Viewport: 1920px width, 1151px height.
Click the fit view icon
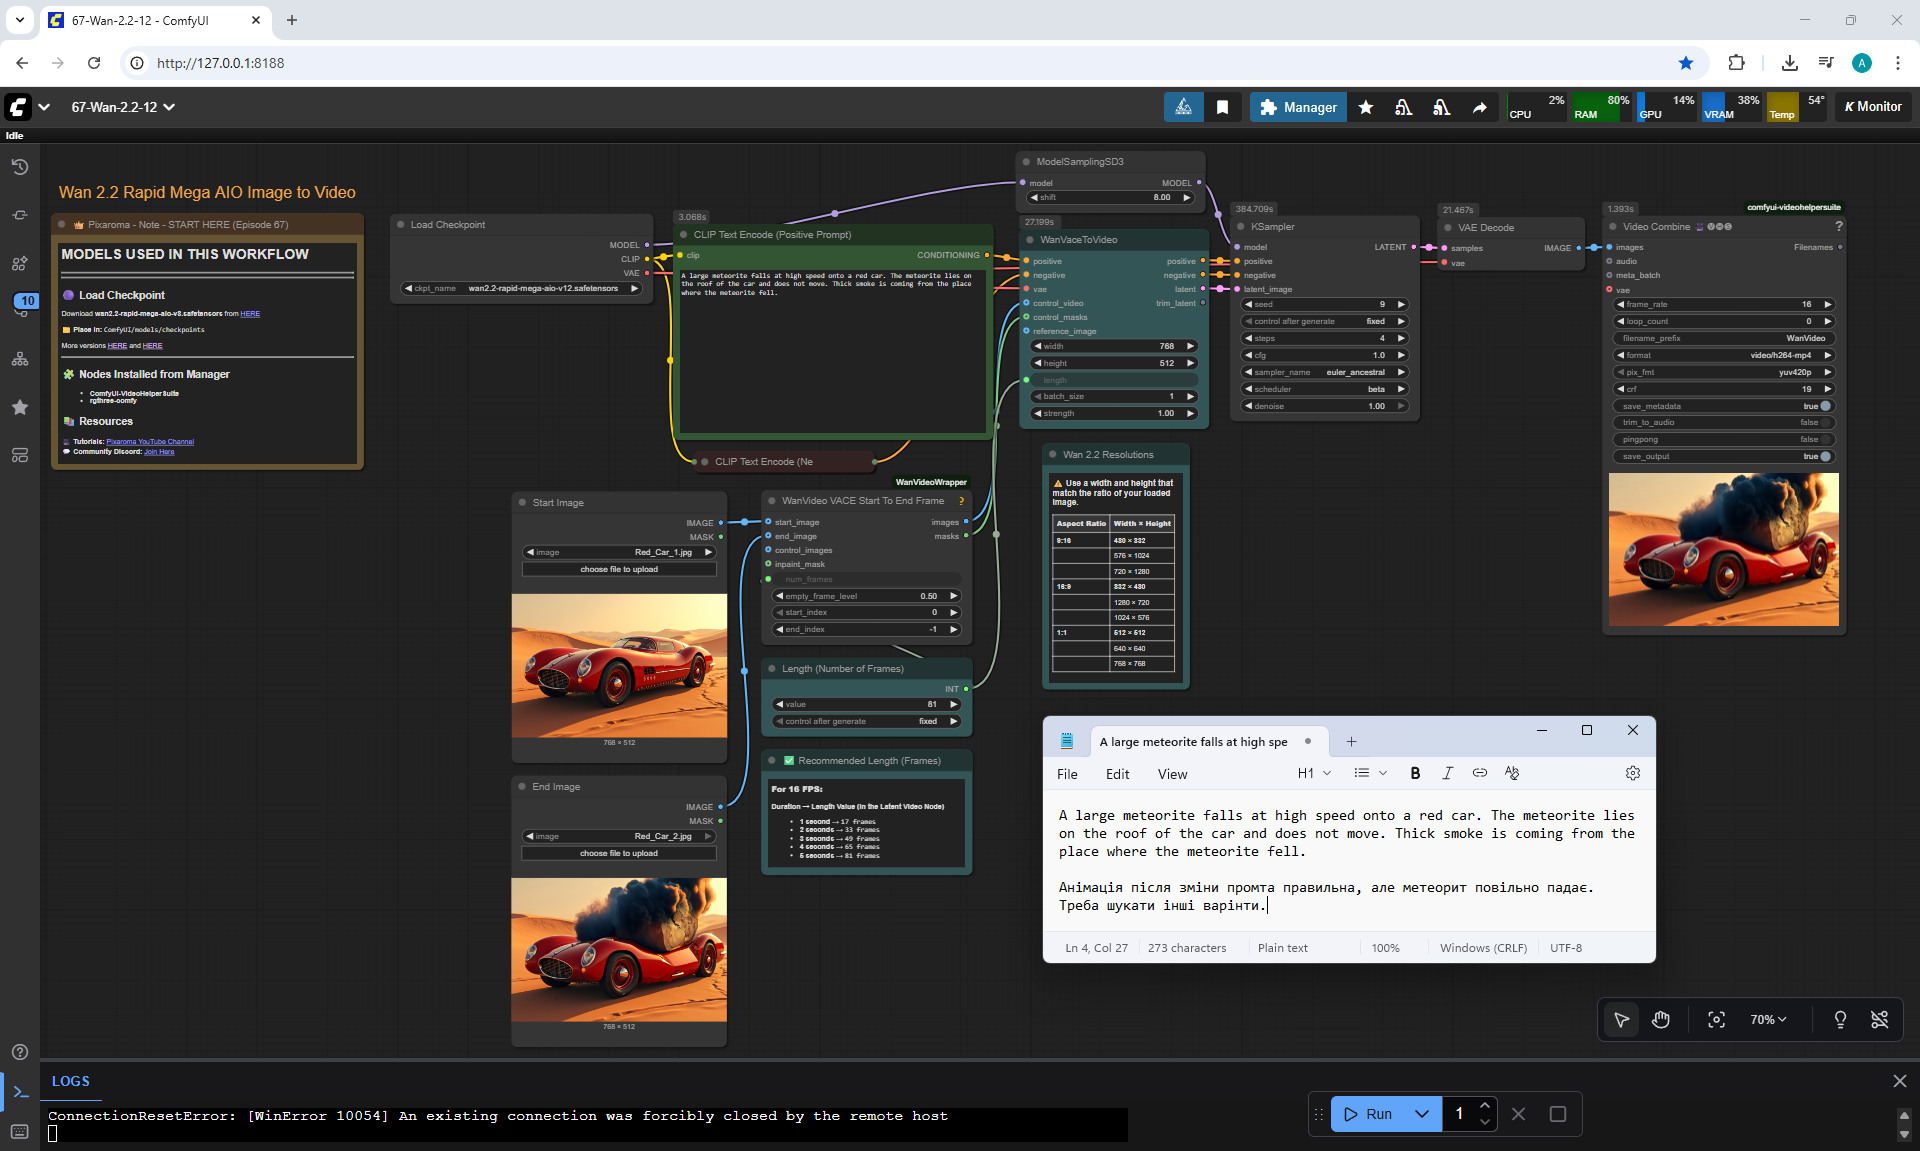(1716, 1019)
